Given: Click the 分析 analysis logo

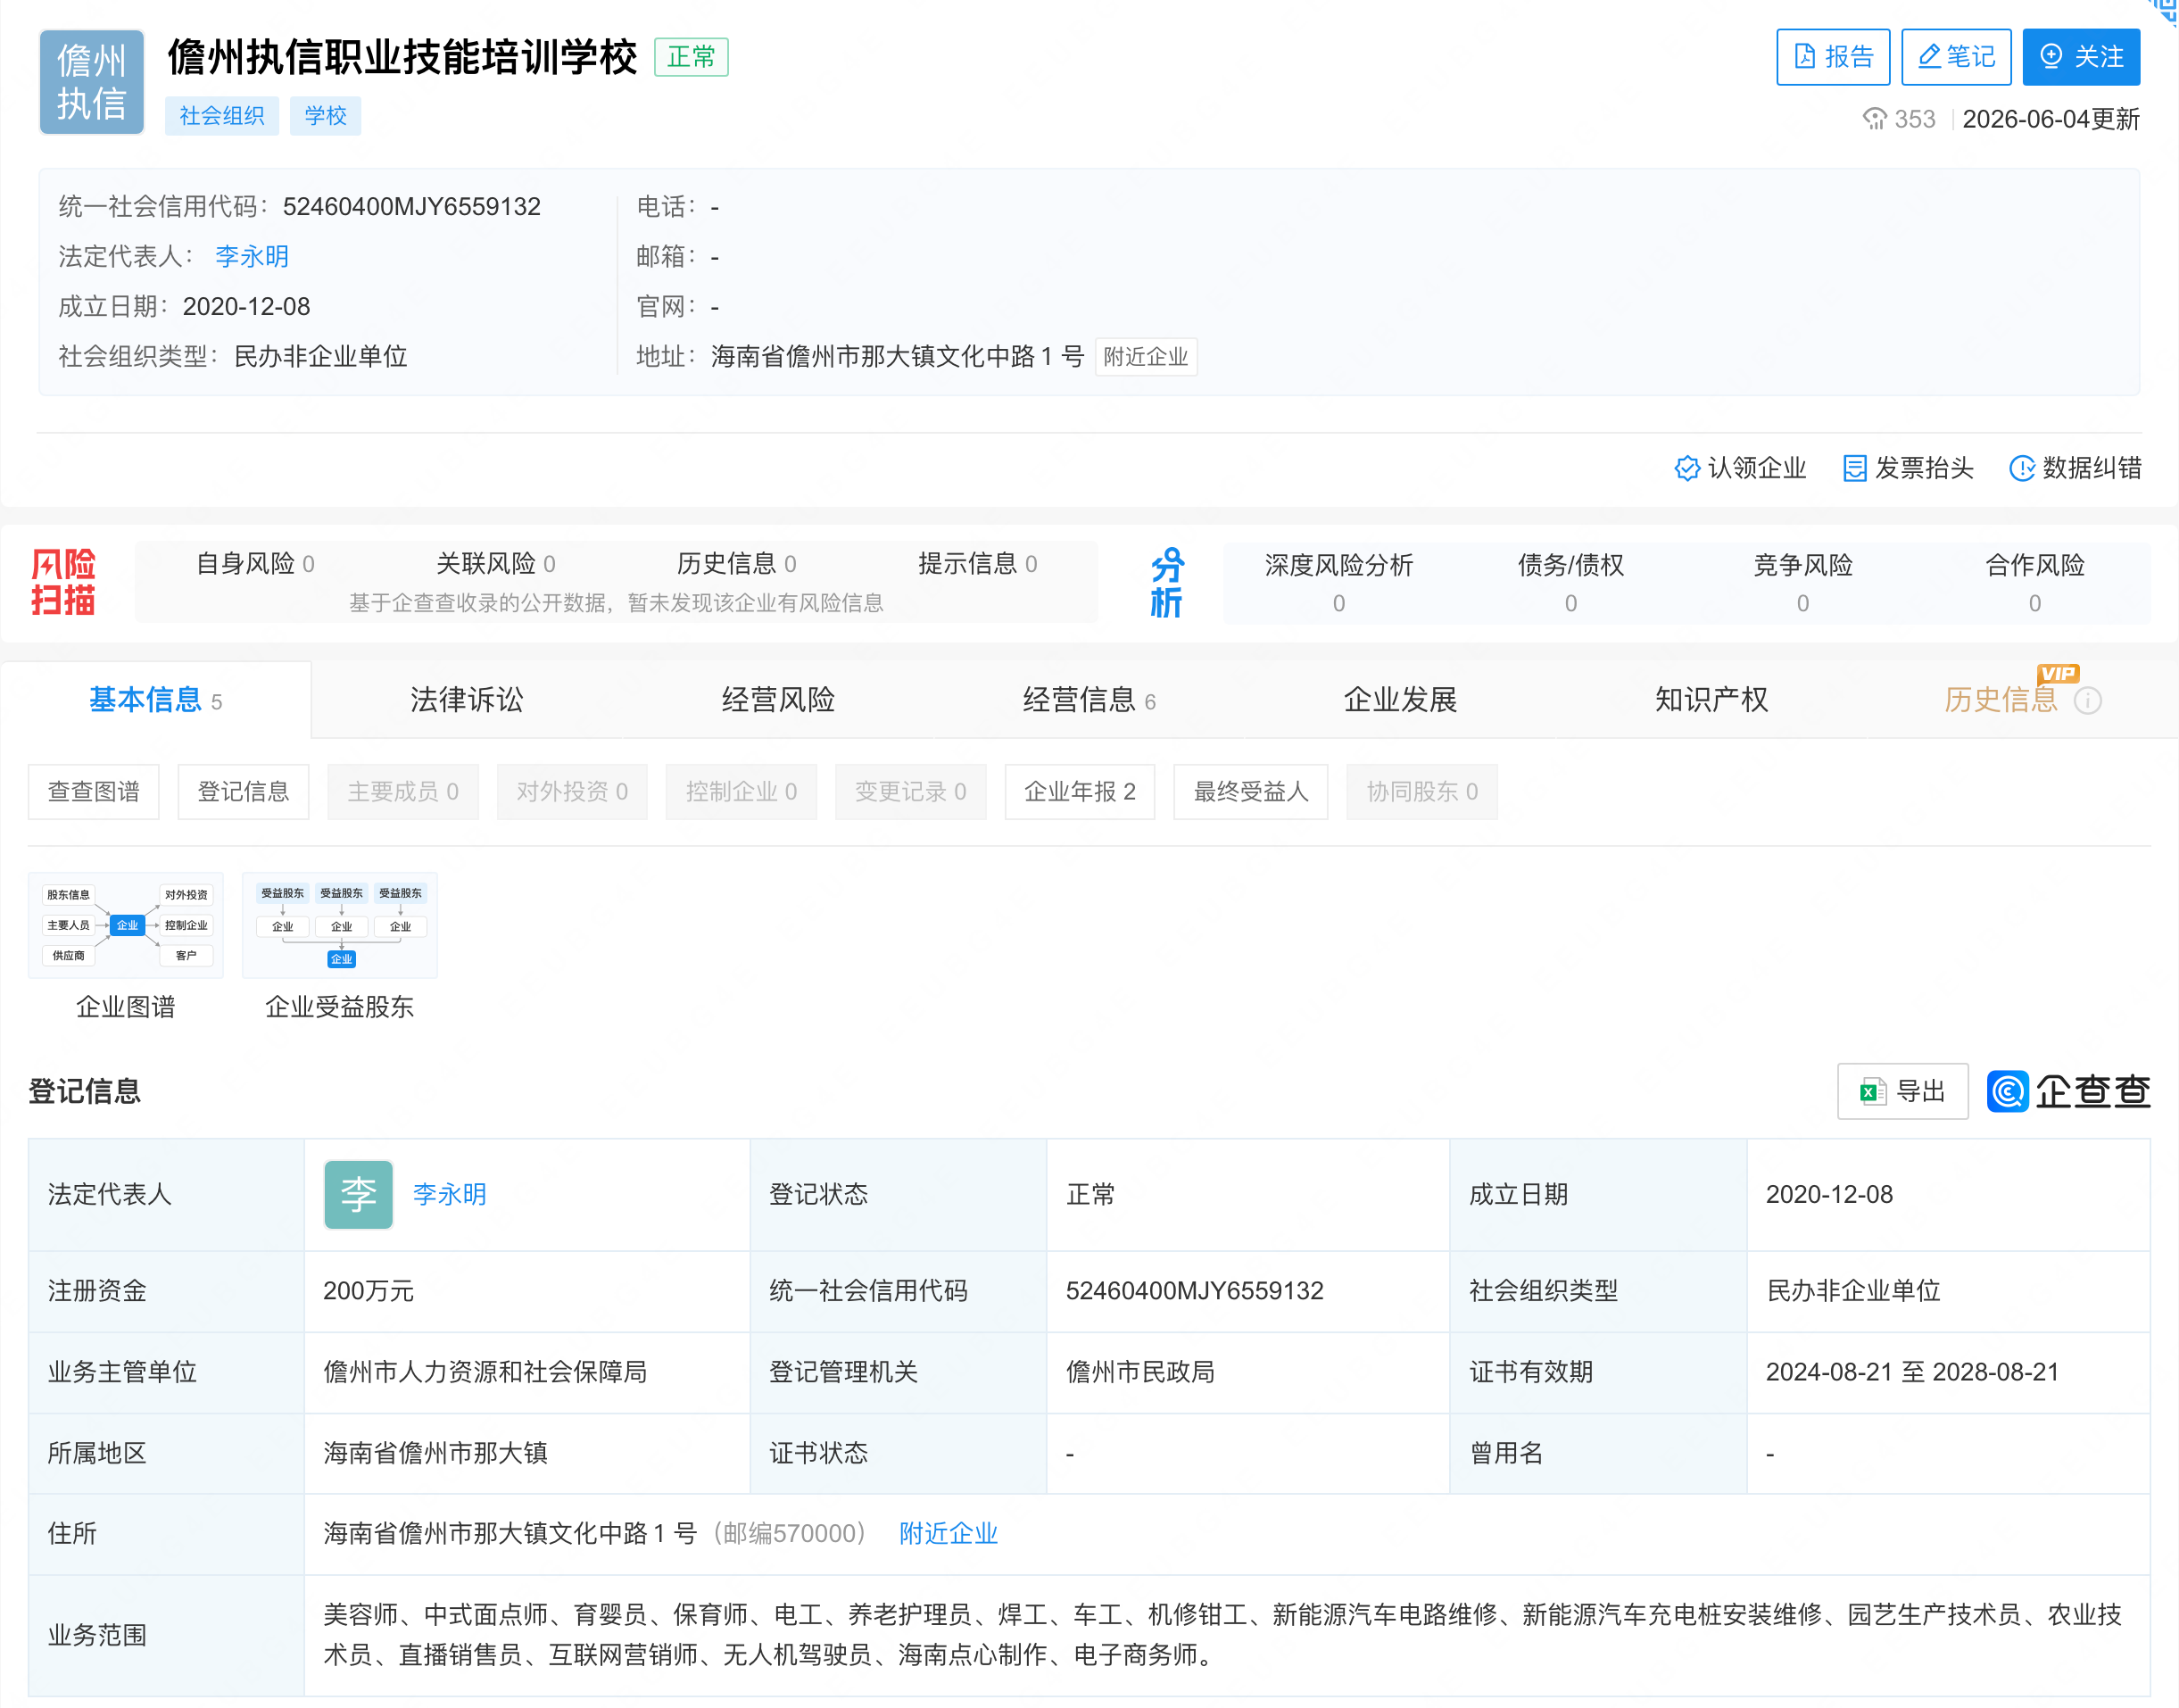Looking at the screenshot, I should [1166, 582].
